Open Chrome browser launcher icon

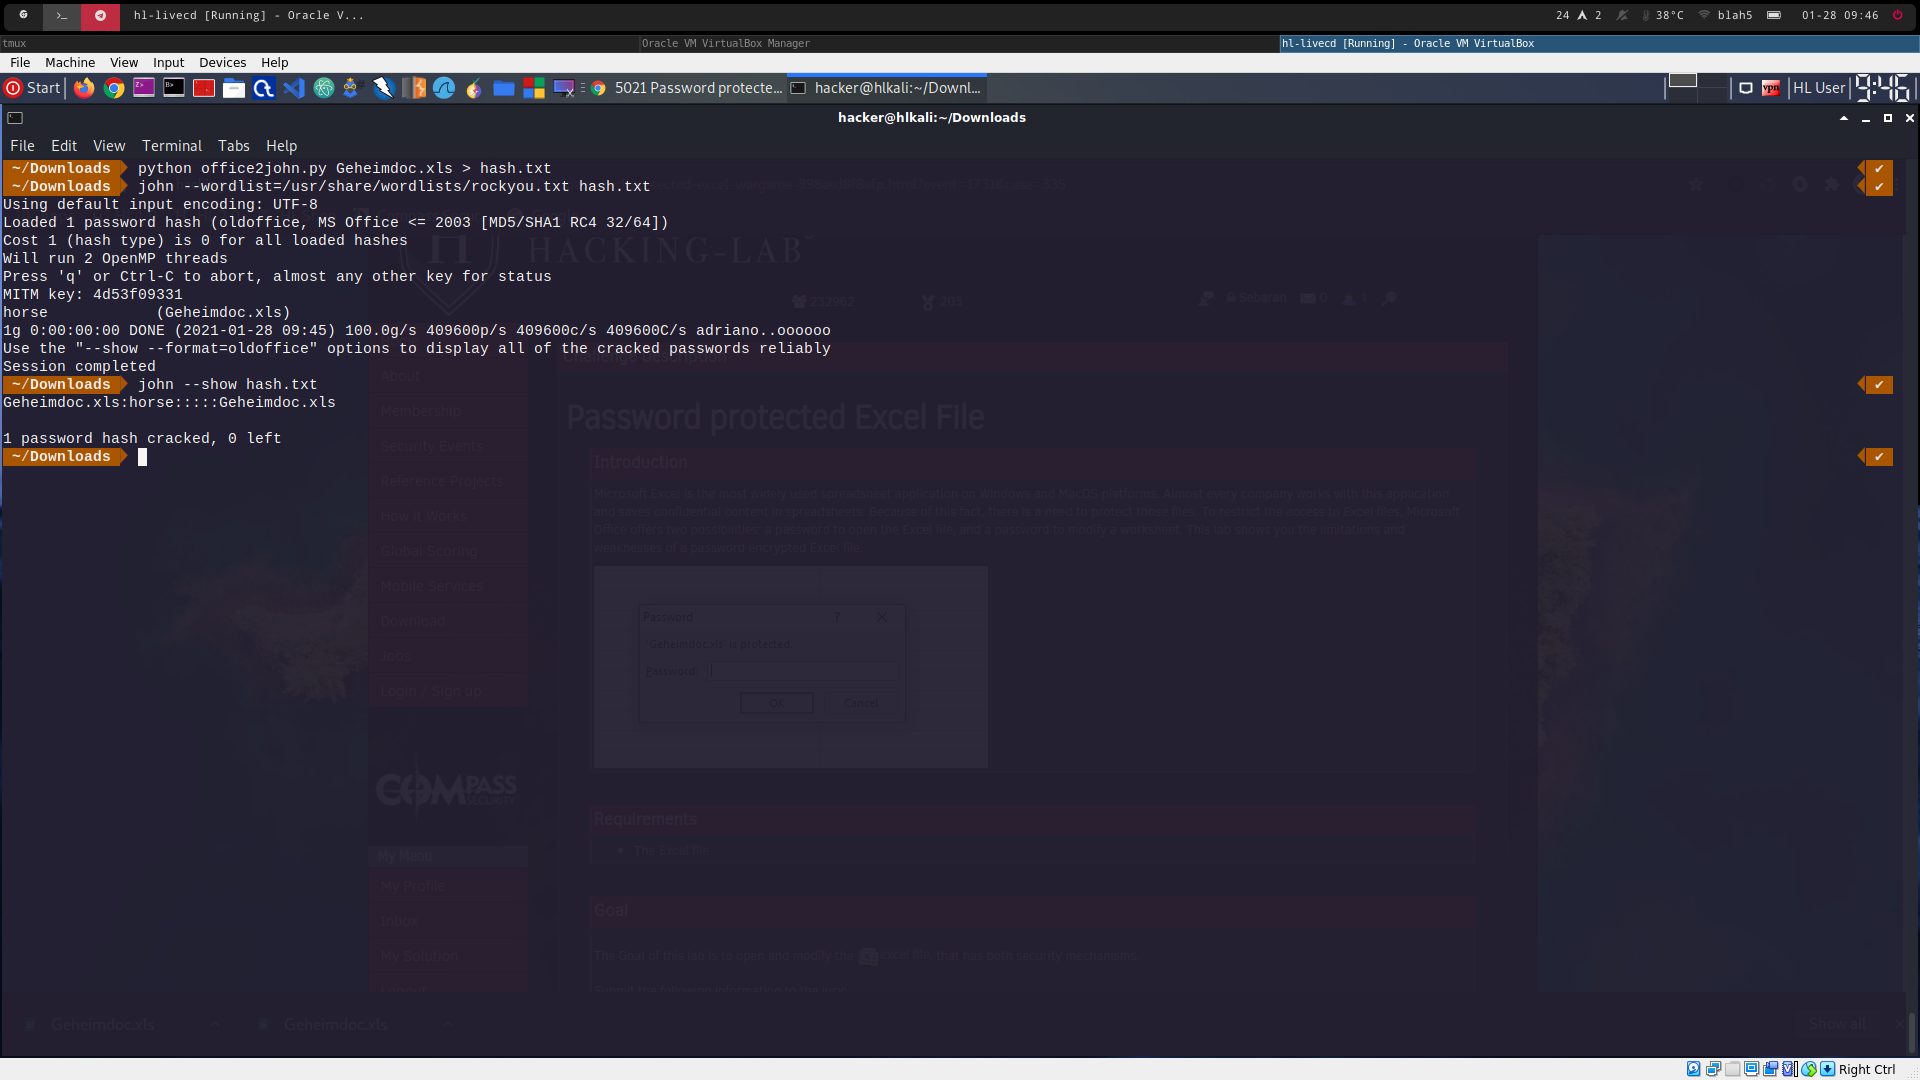point(114,88)
